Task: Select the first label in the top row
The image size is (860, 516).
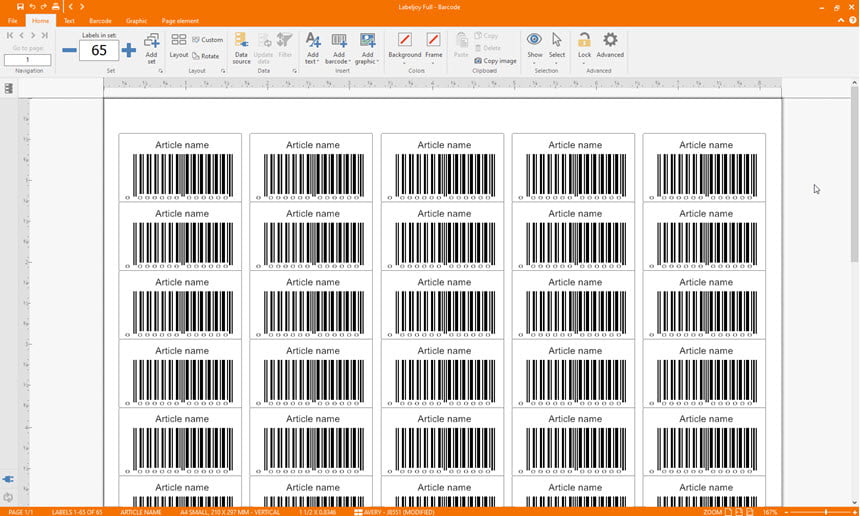Action: coord(180,167)
